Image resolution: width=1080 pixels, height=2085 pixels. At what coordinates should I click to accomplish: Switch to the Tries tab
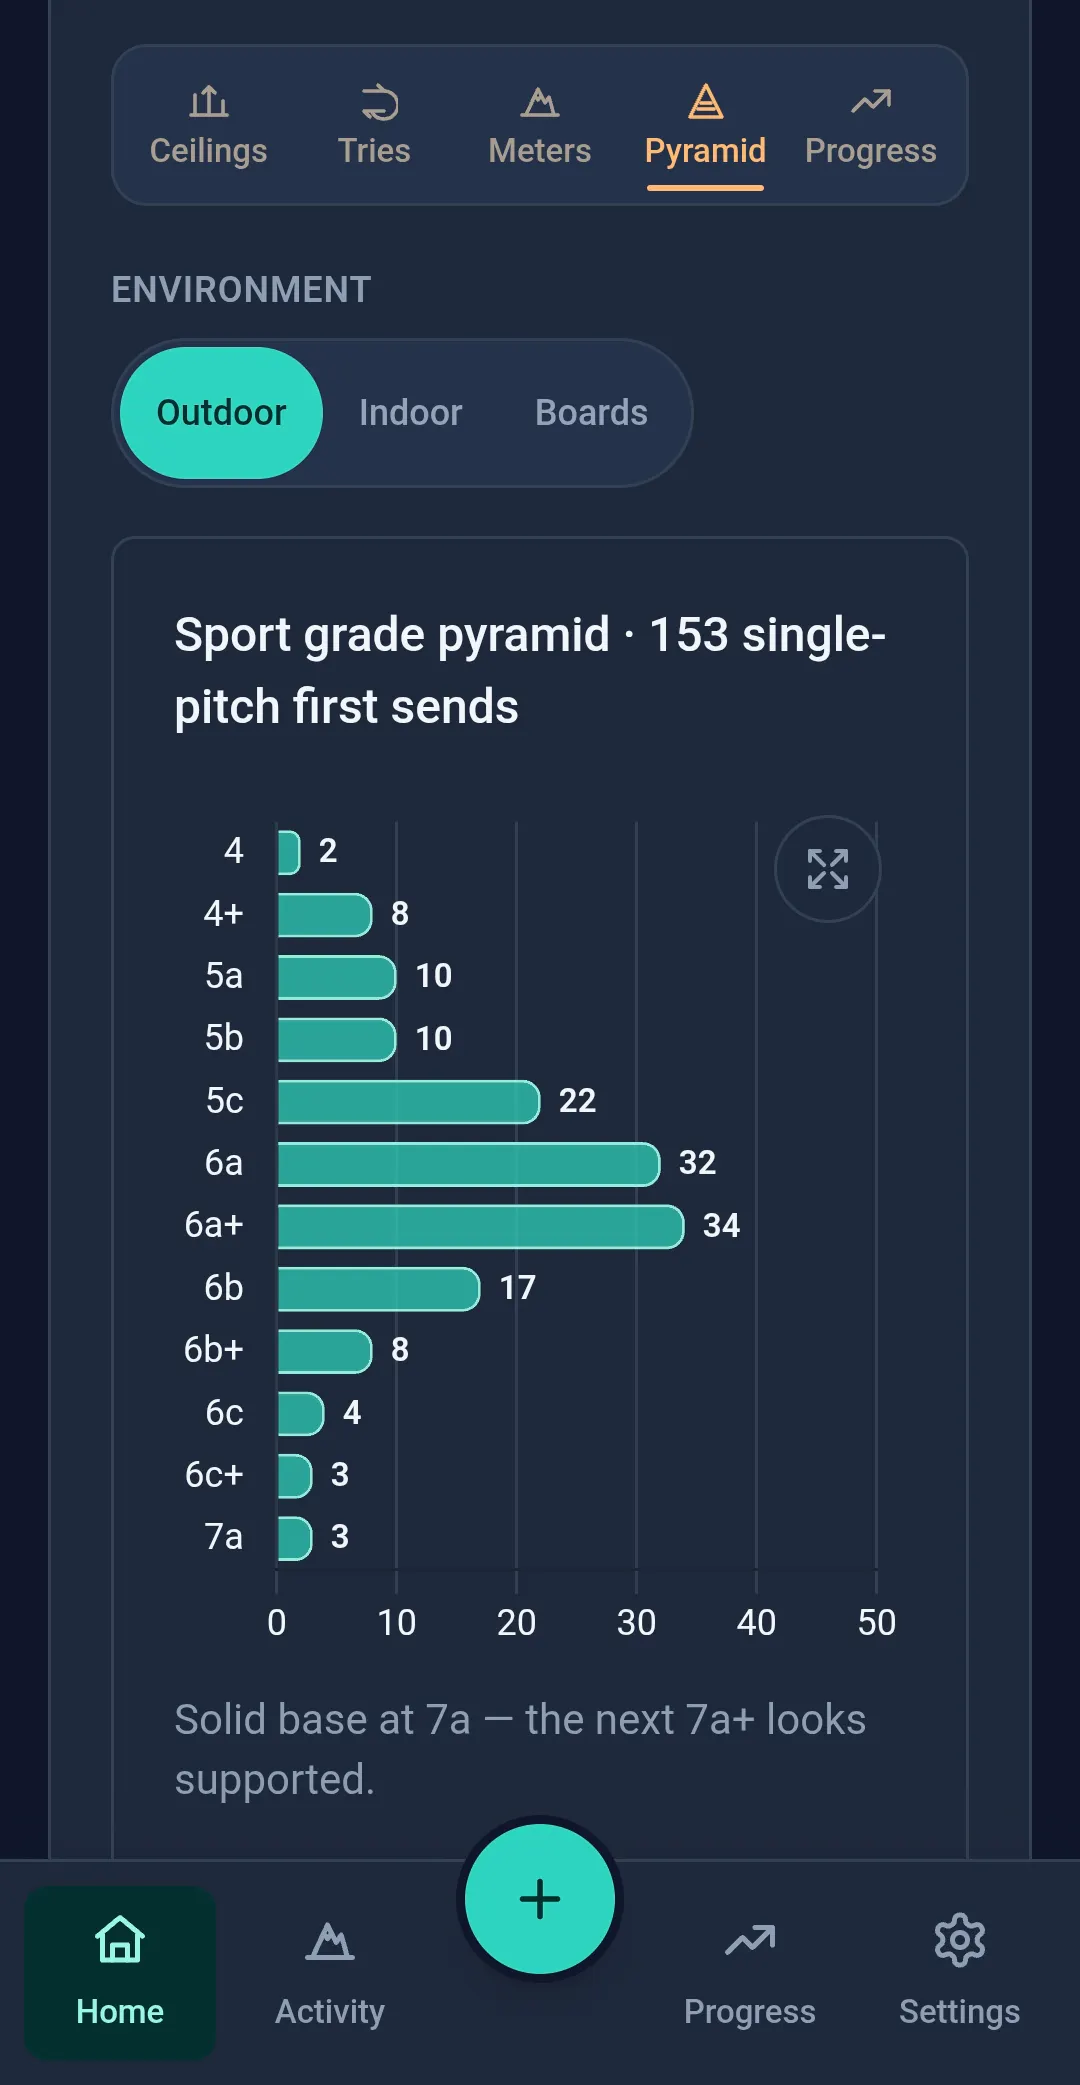click(x=374, y=126)
